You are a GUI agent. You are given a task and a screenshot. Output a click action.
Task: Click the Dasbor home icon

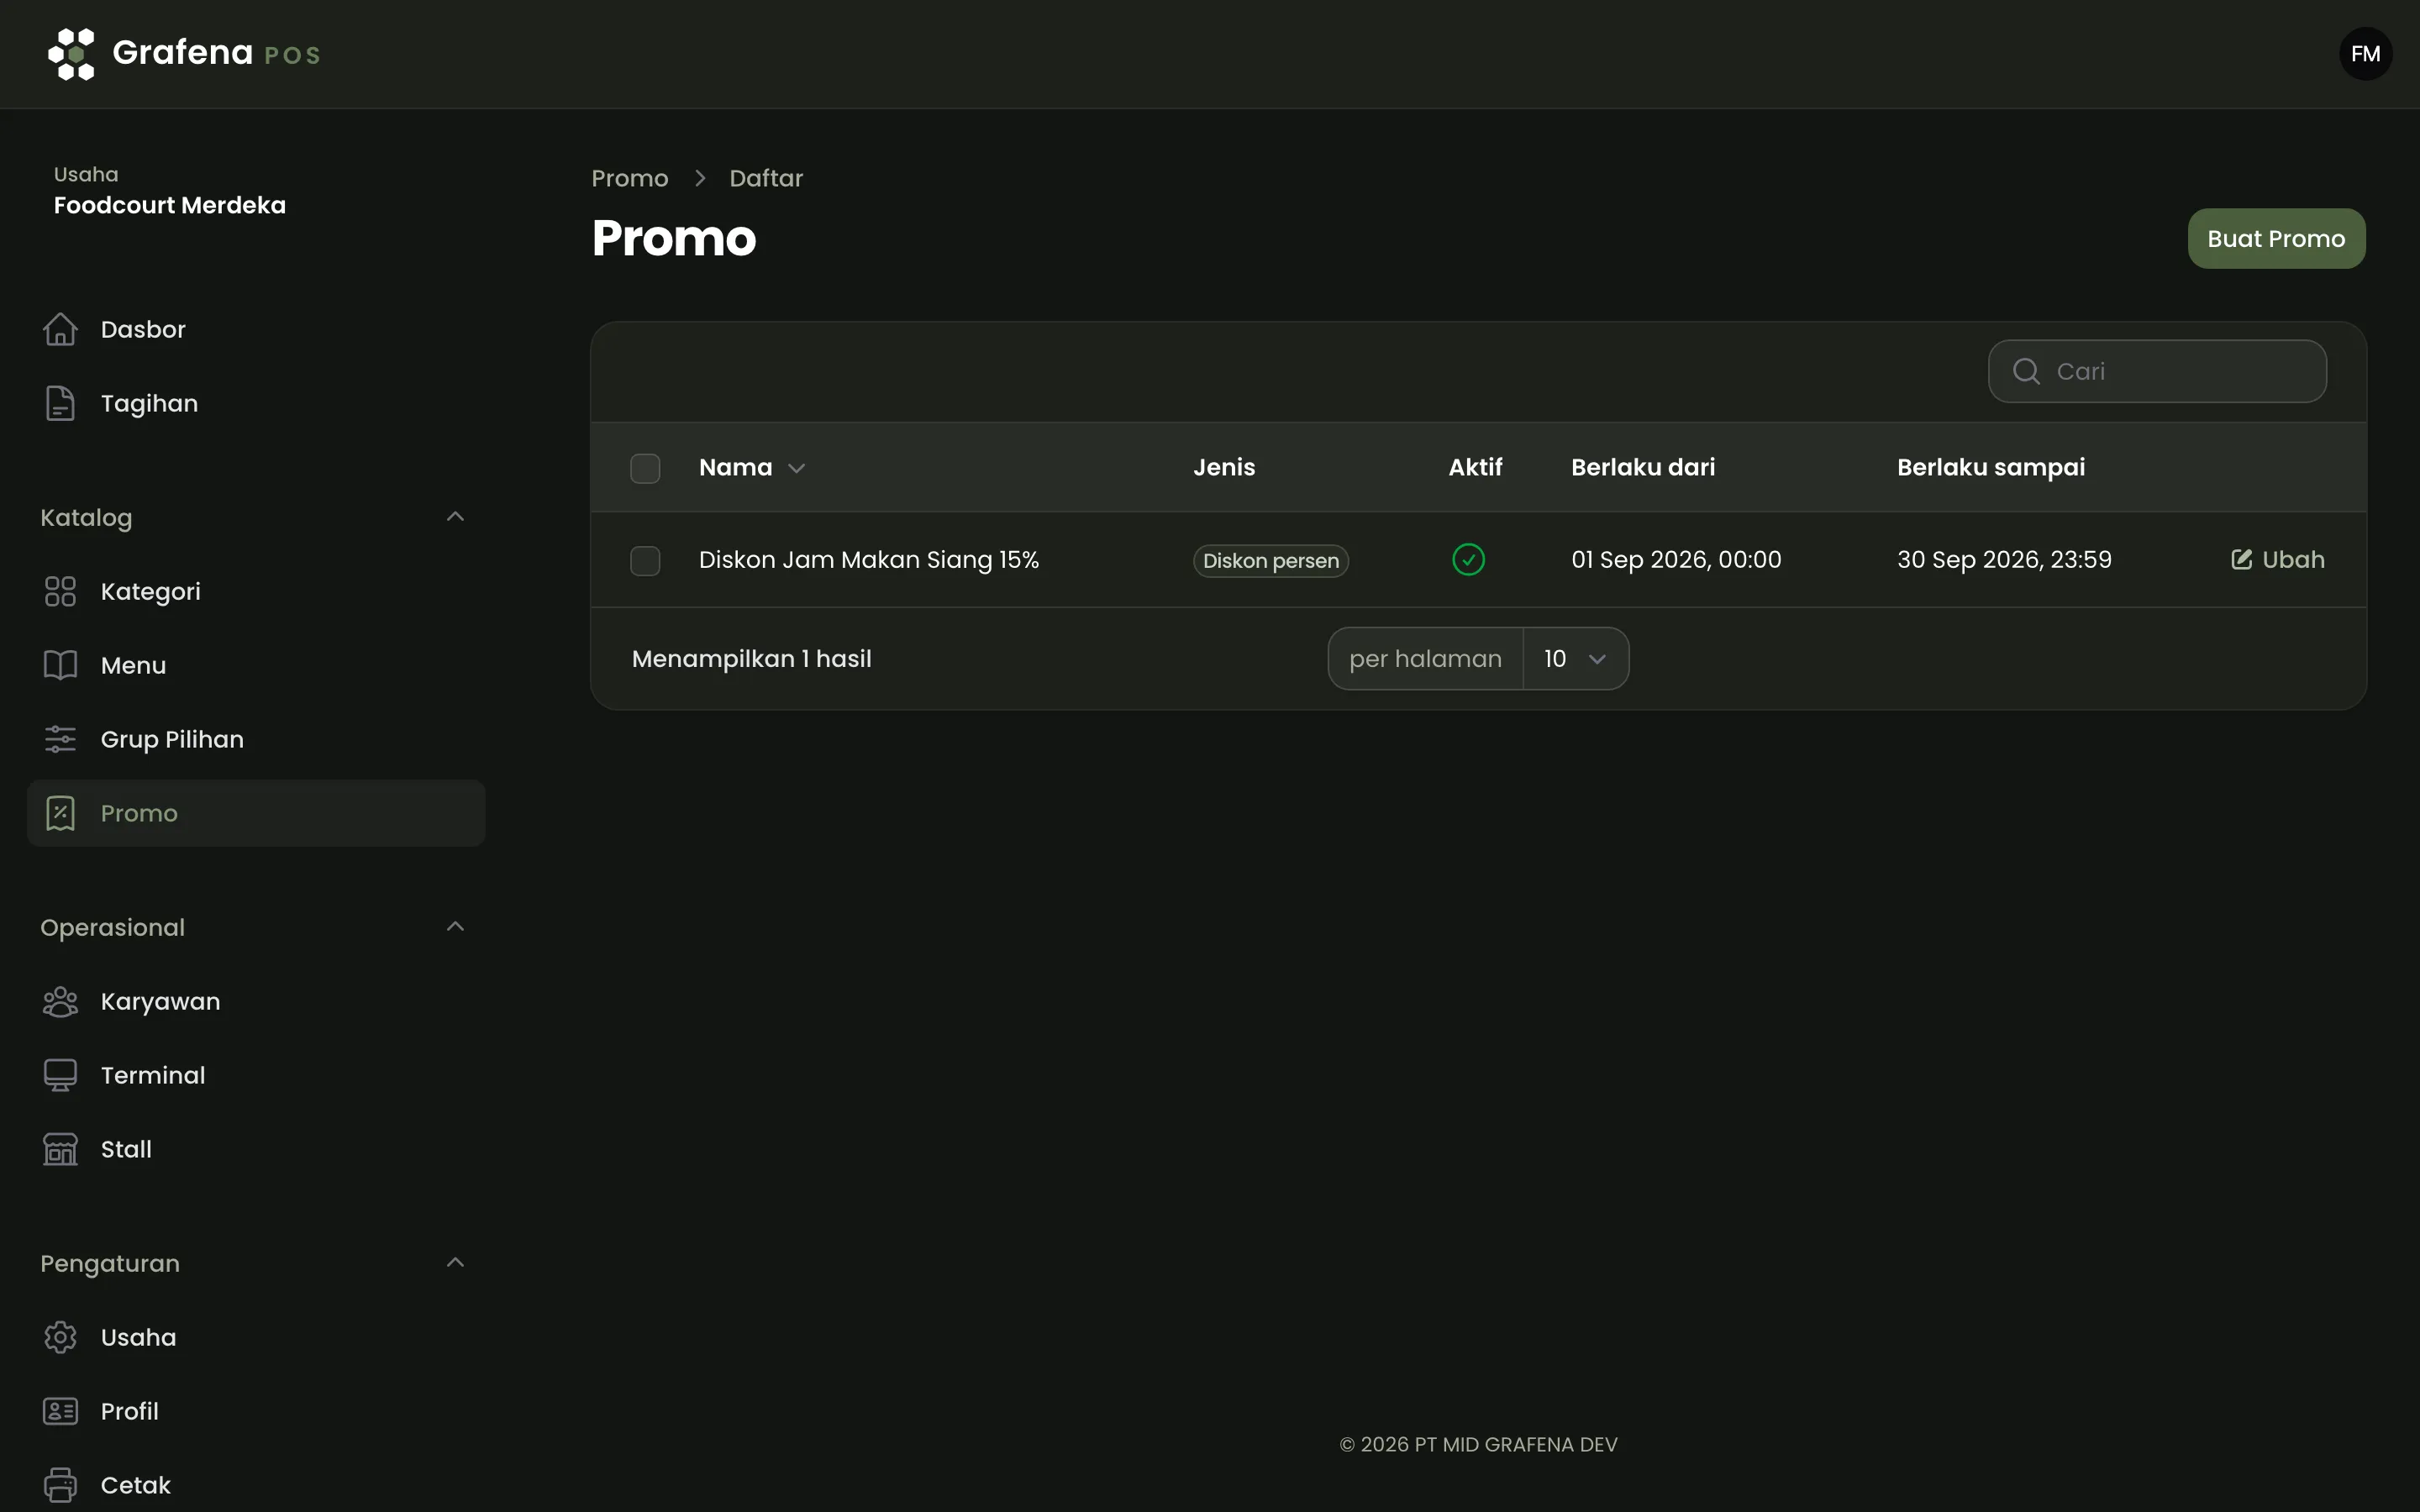click(x=60, y=329)
